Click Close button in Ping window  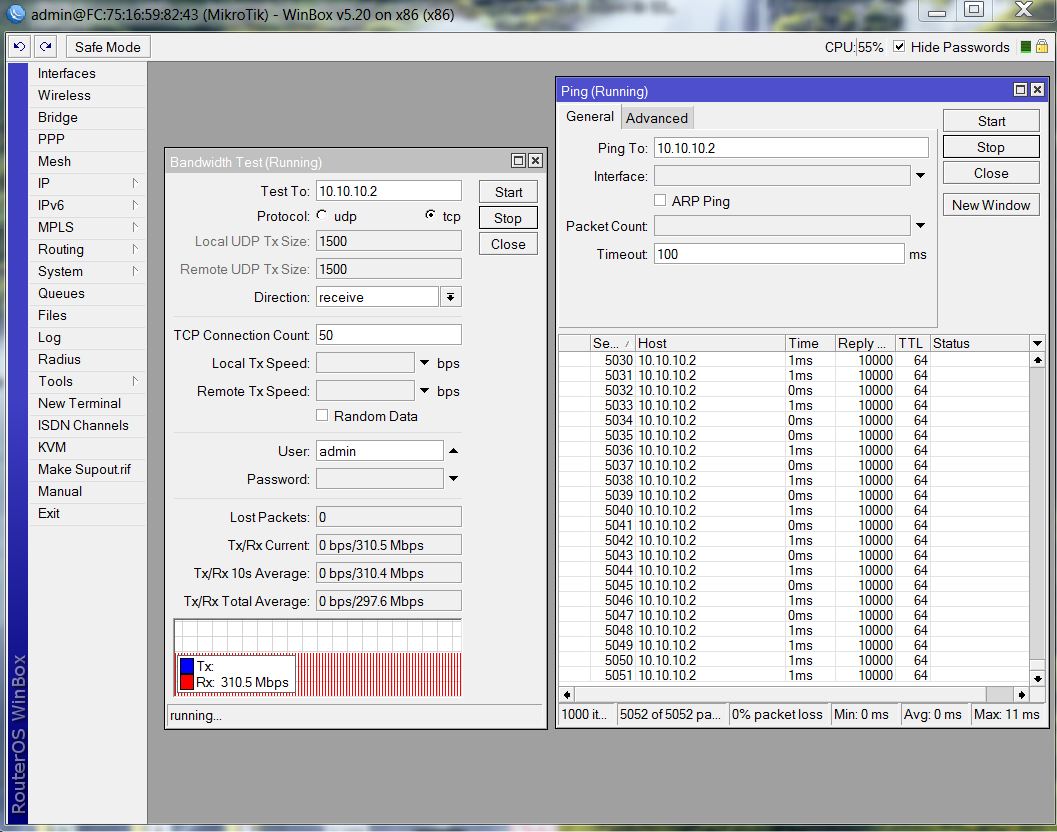991,173
